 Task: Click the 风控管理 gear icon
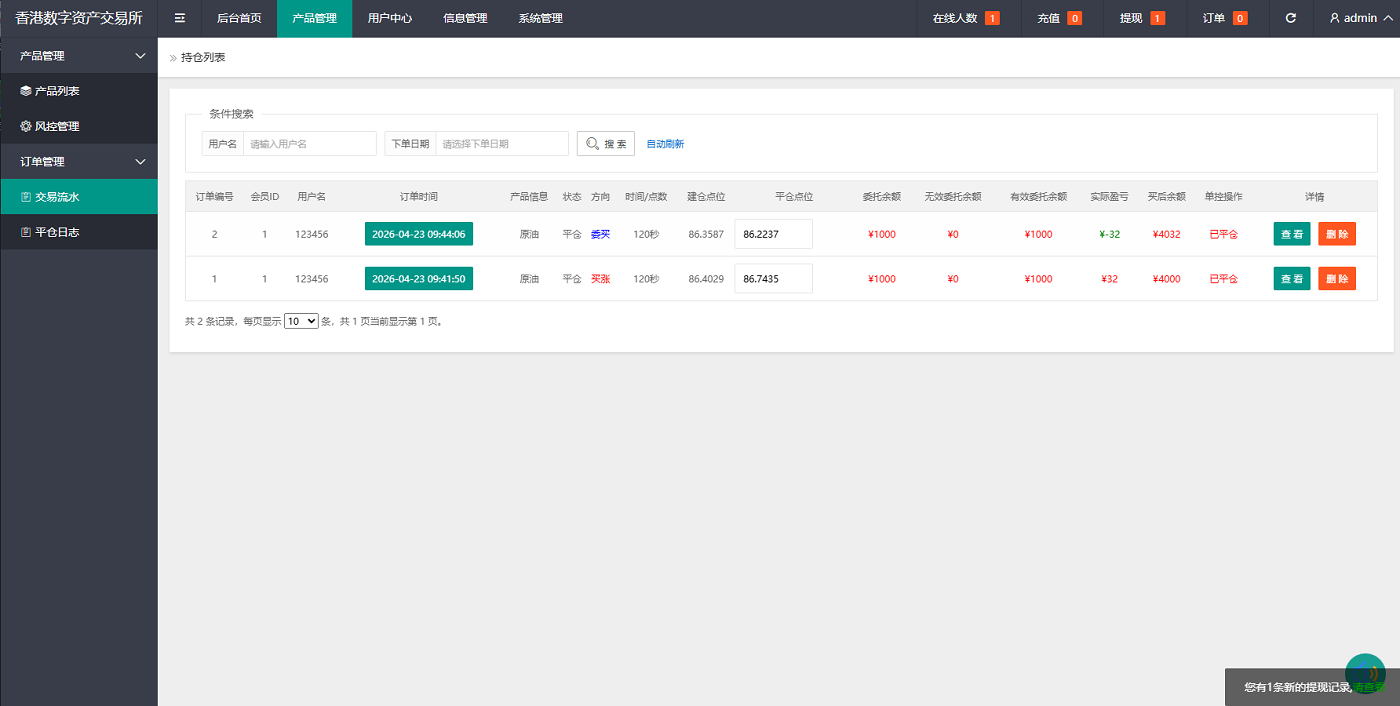pyautogui.click(x=26, y=126)
